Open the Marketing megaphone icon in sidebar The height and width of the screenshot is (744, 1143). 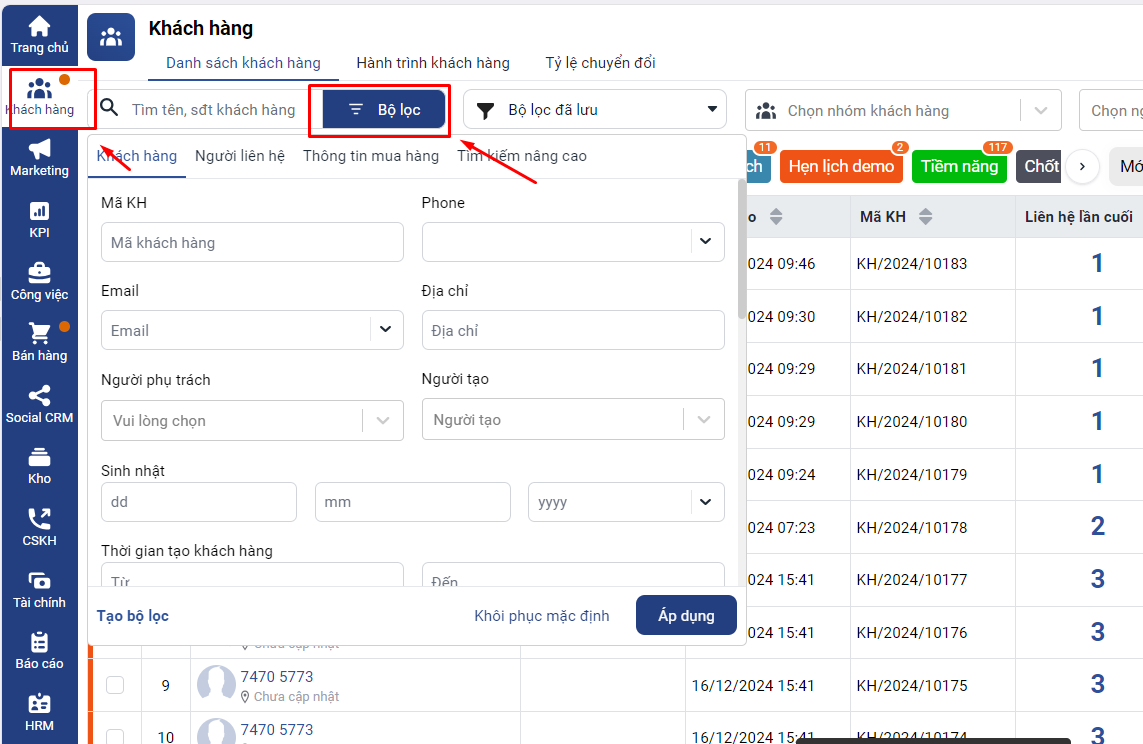[x=39, y=150]
